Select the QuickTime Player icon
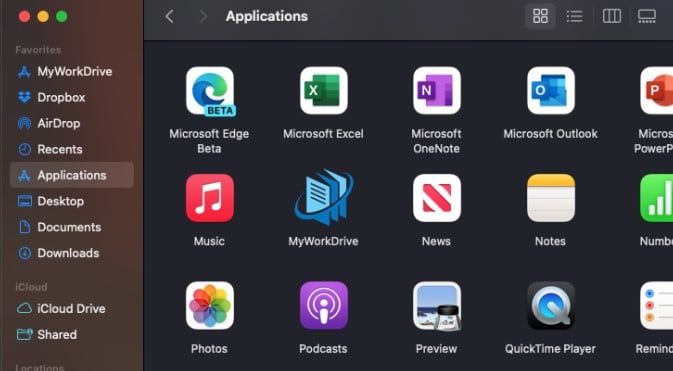 [551, 305]
